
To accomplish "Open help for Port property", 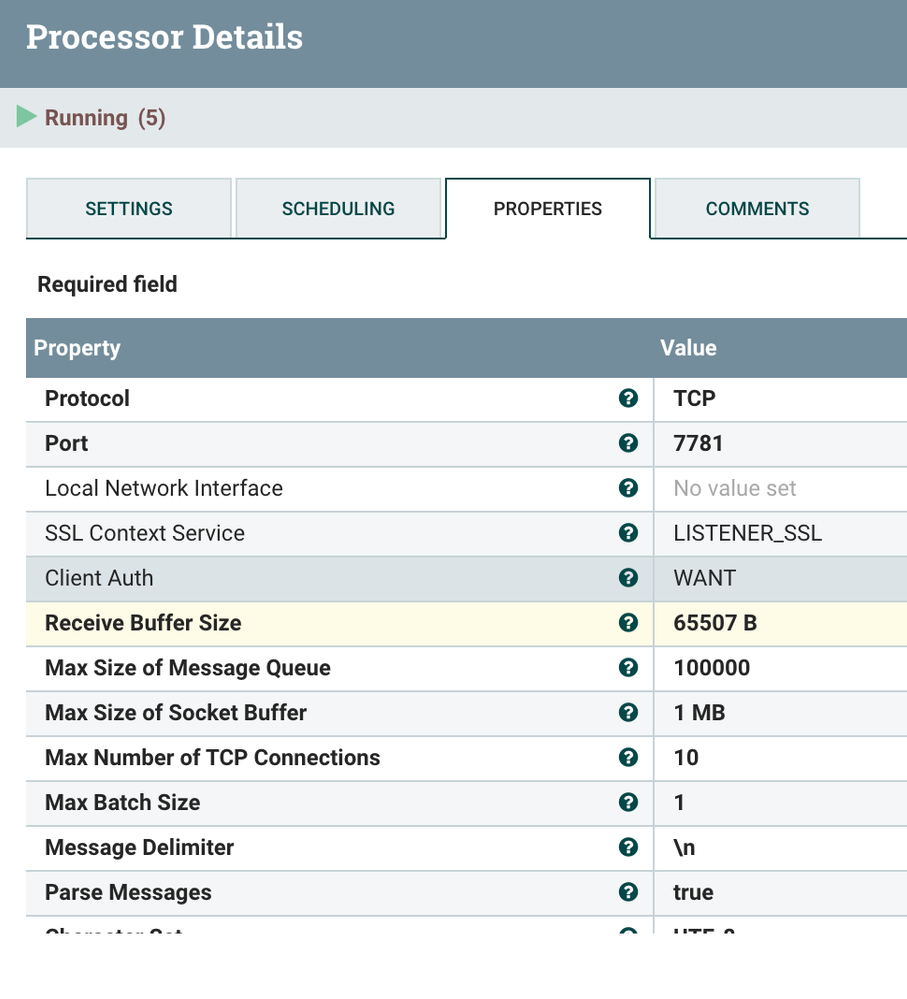I will tap(628, 443).
